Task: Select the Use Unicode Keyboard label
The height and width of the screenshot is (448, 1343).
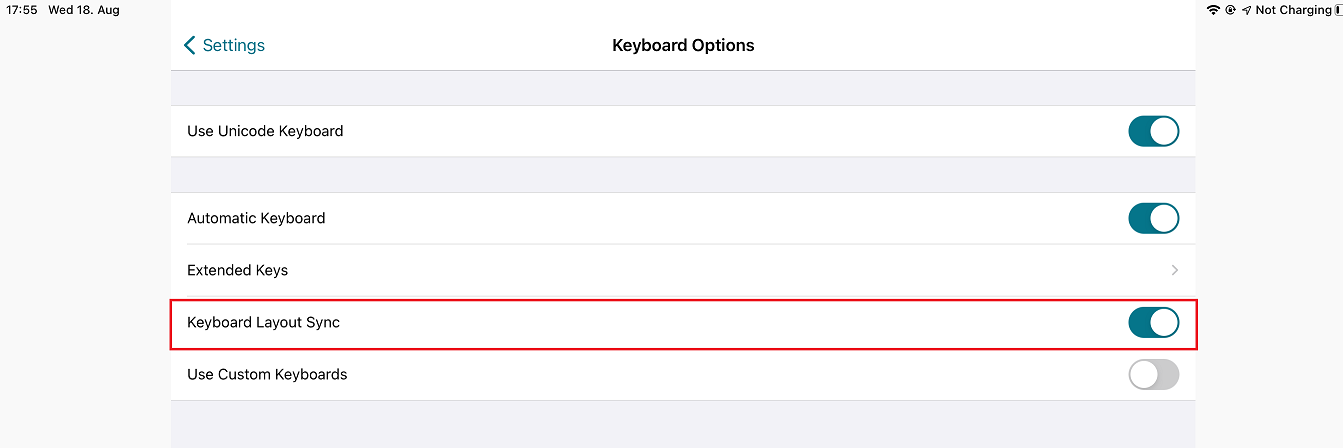Action: (x=265, y=131)
